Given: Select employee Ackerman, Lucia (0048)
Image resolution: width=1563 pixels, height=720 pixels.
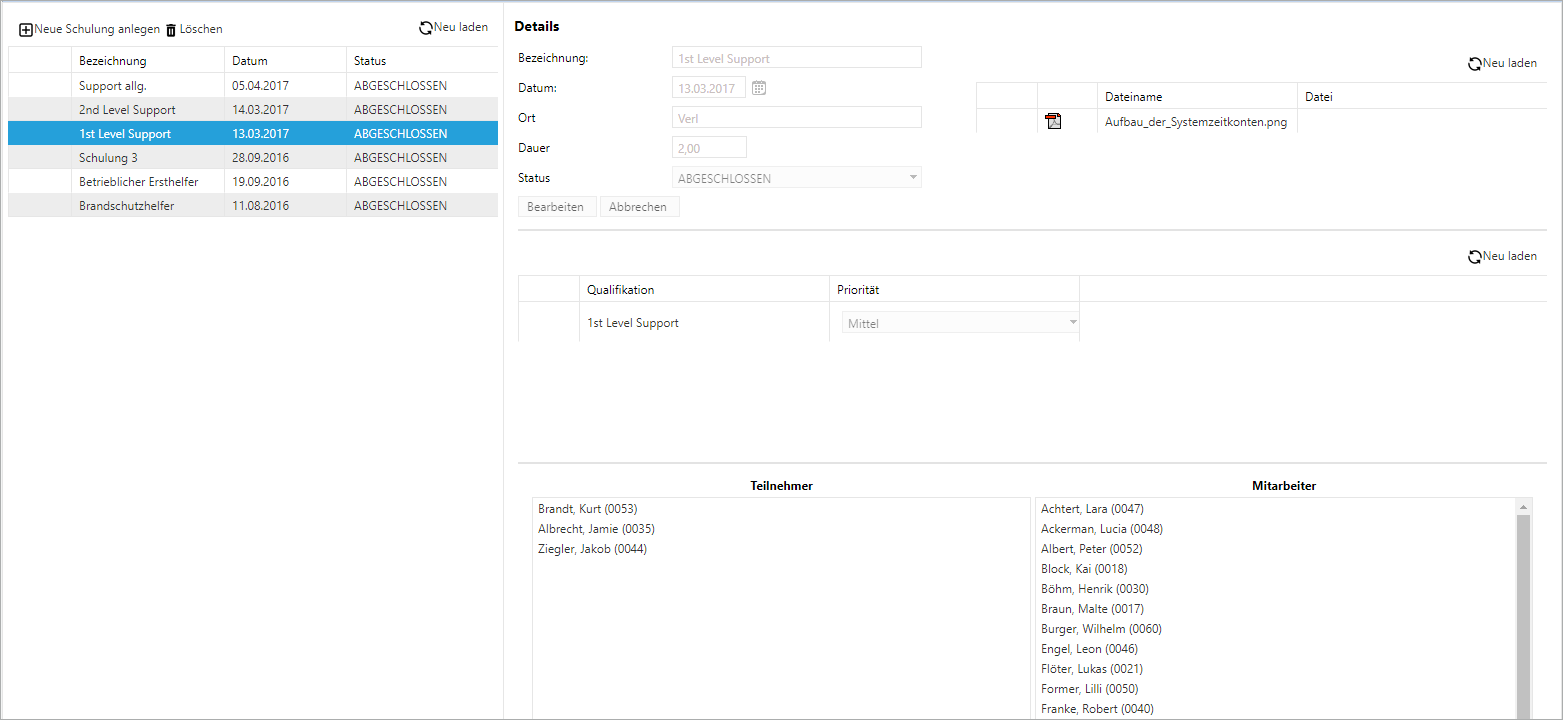Looking at the screenshot, I should [1102, 529].
